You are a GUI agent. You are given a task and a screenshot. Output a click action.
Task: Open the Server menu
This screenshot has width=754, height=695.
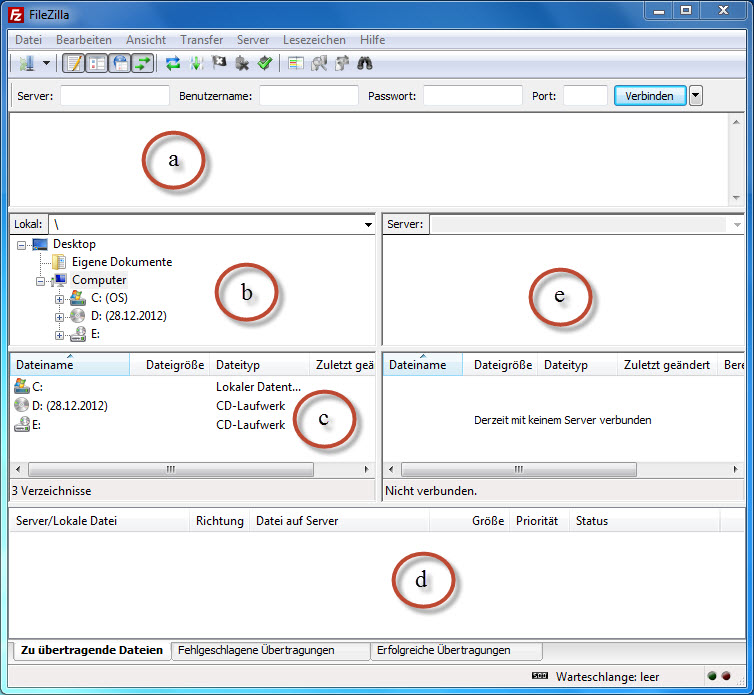[252, 40]
